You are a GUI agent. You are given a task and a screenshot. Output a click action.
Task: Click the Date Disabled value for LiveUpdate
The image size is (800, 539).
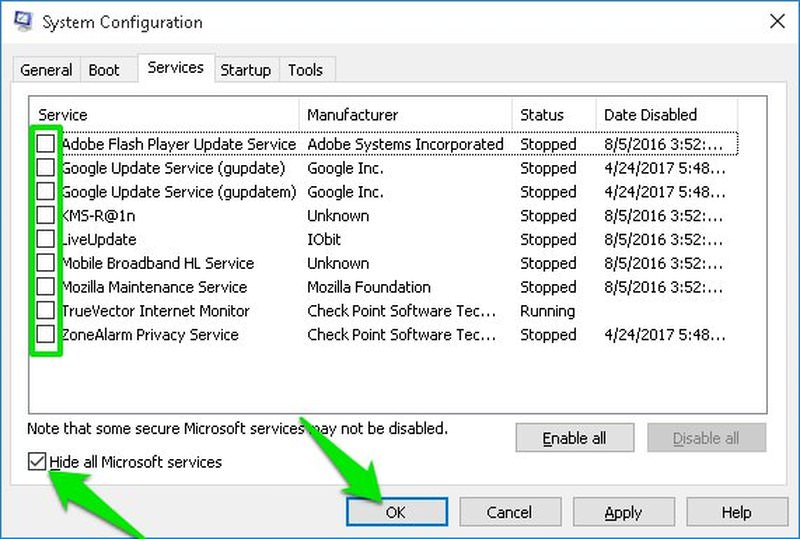[663, 239]
